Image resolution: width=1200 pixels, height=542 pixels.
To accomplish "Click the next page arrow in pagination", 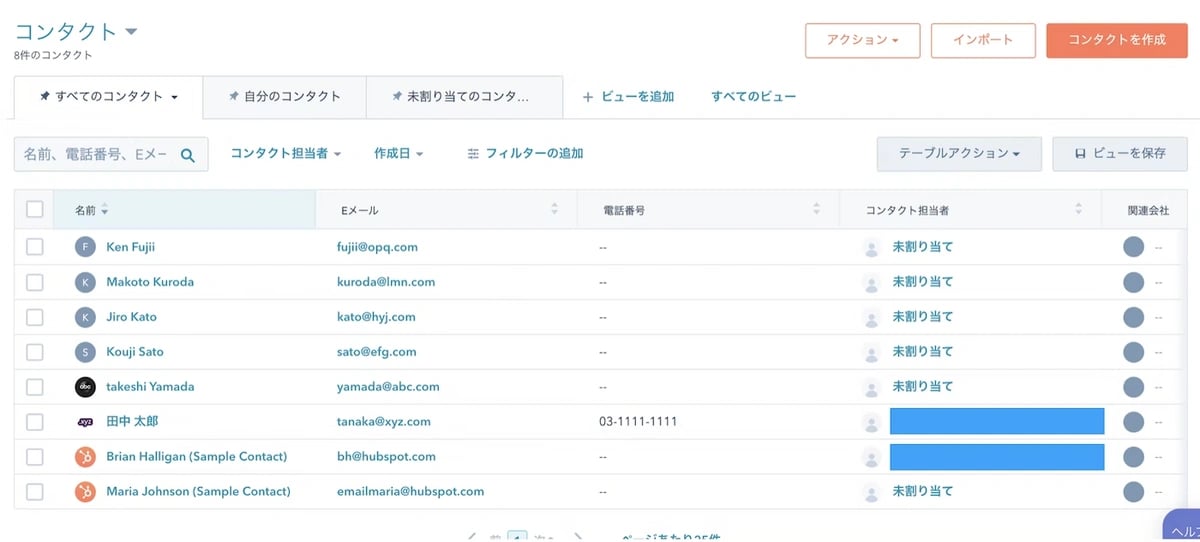I will pos(578,537).
